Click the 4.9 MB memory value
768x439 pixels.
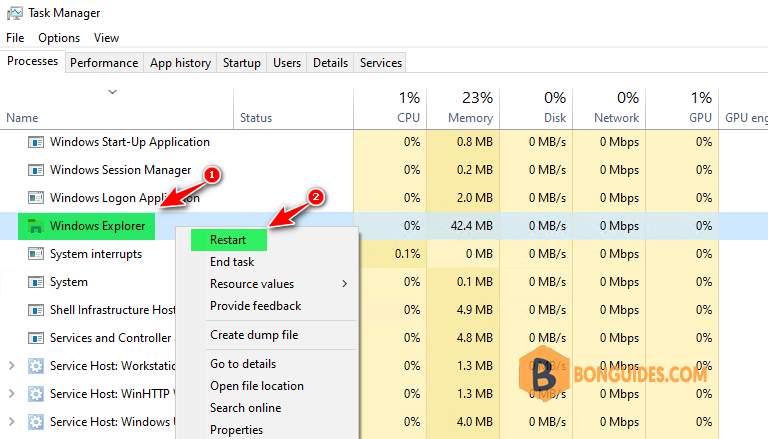(475, 310)
